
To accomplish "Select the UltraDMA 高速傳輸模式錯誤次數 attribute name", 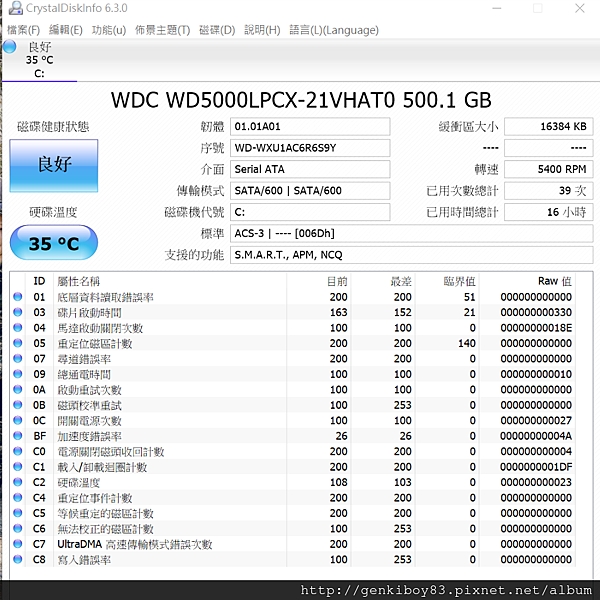I will [135, 544].
